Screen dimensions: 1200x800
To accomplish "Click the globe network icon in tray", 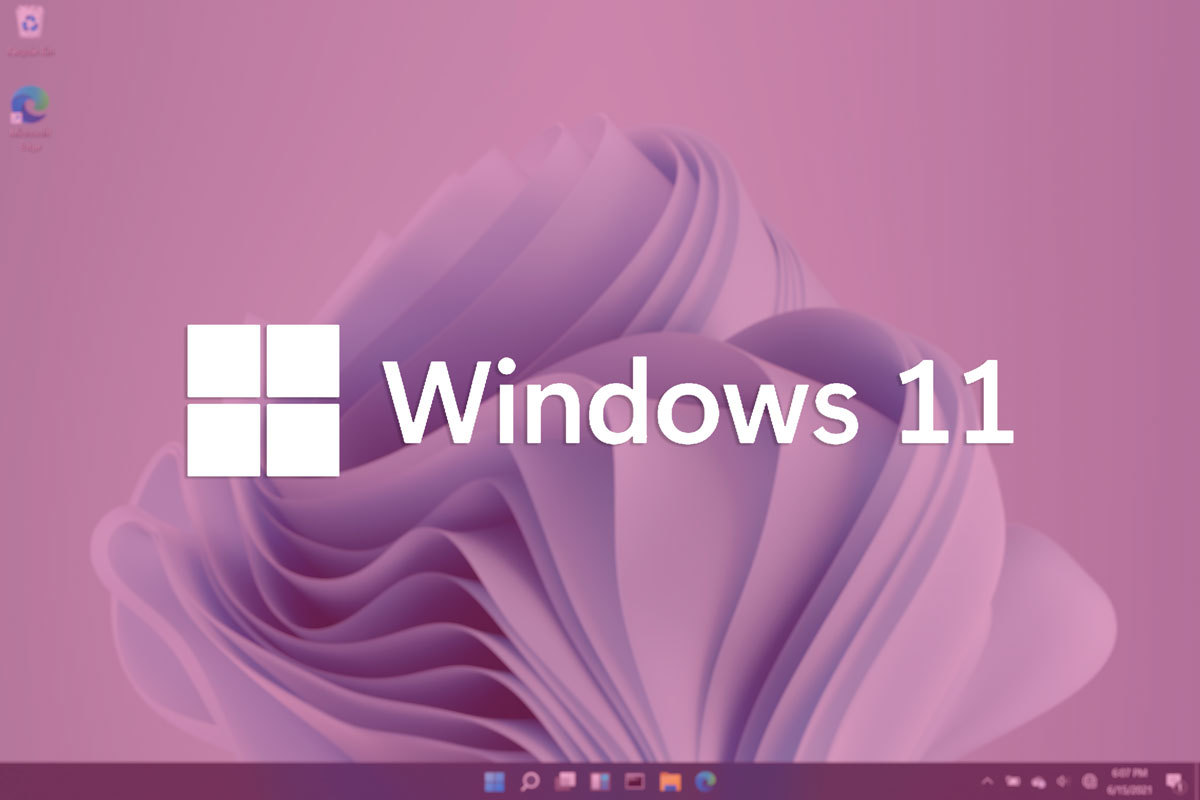I will click(1089, 781).
